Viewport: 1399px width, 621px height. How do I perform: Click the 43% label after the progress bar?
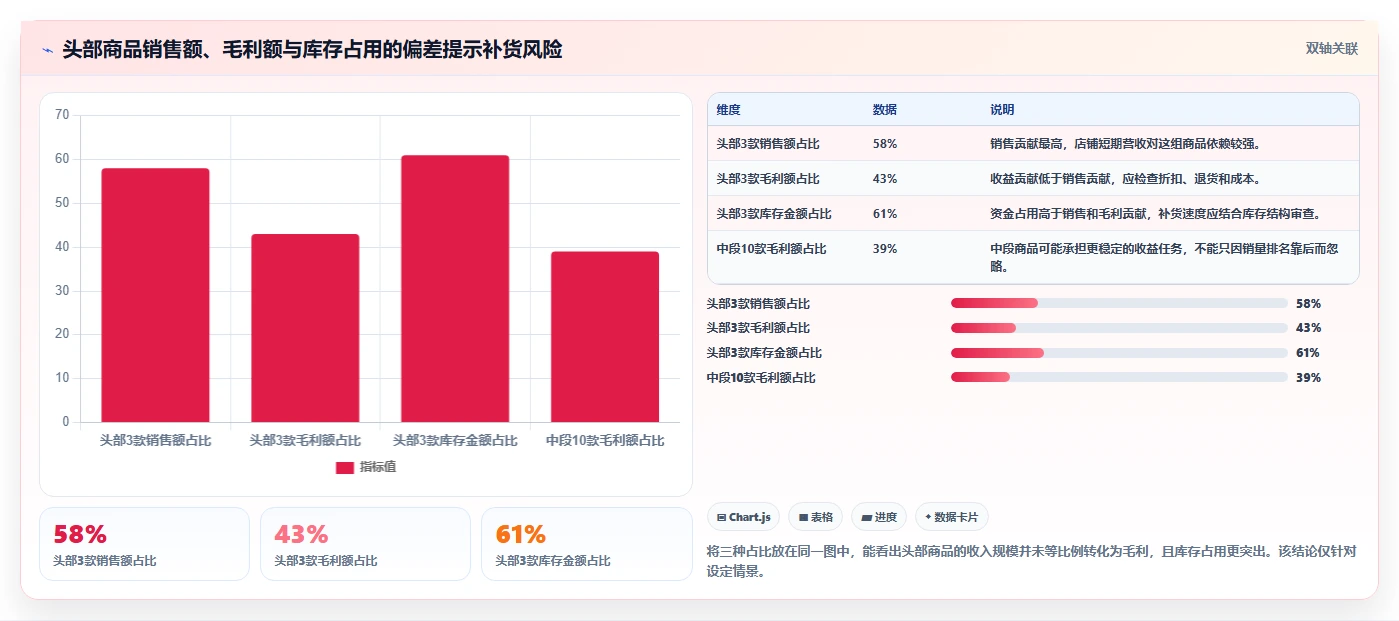click(x=1308, y=328)
